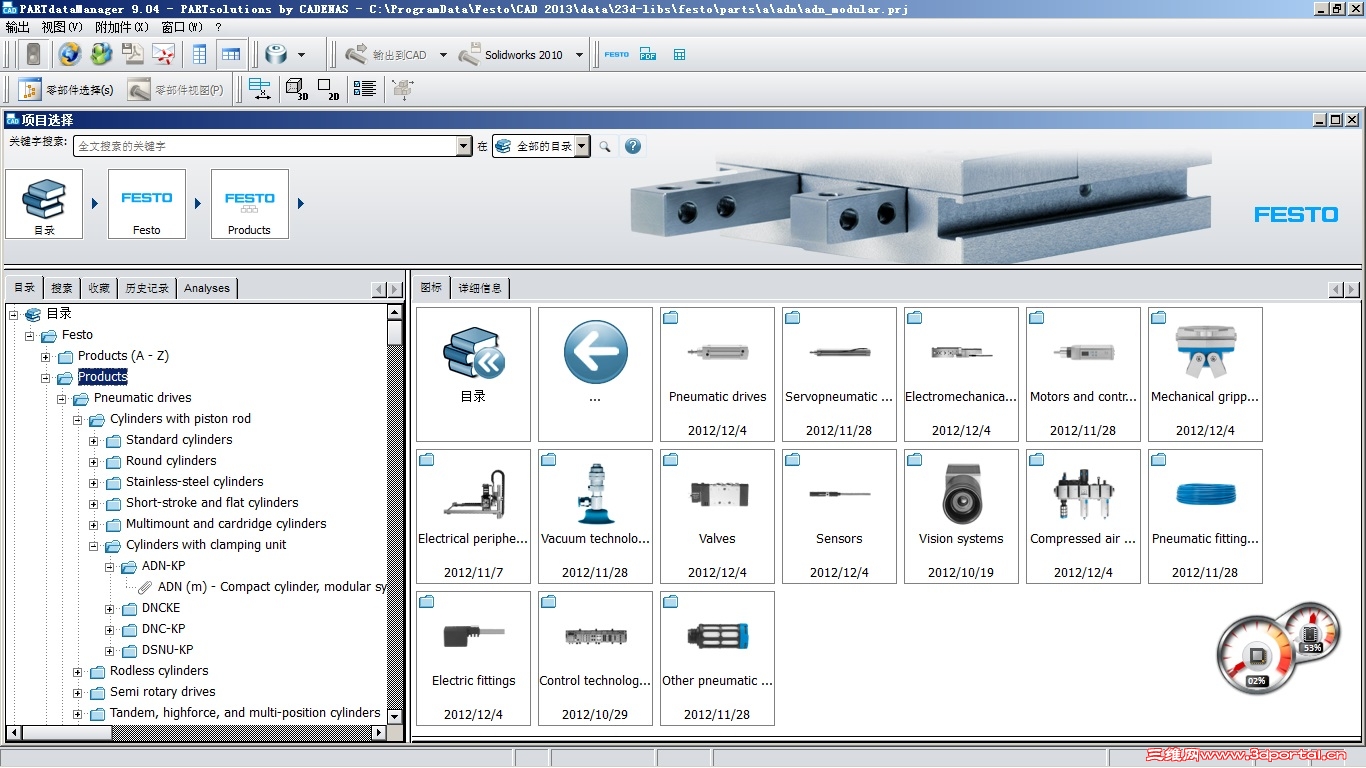Open the 窗口(W) menu
1366x768 pixels.
click(182, 27)
